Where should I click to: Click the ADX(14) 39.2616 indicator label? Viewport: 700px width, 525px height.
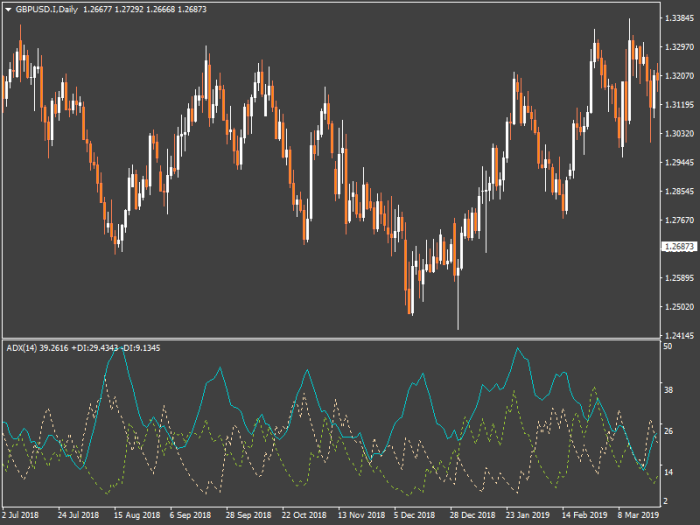38,348
